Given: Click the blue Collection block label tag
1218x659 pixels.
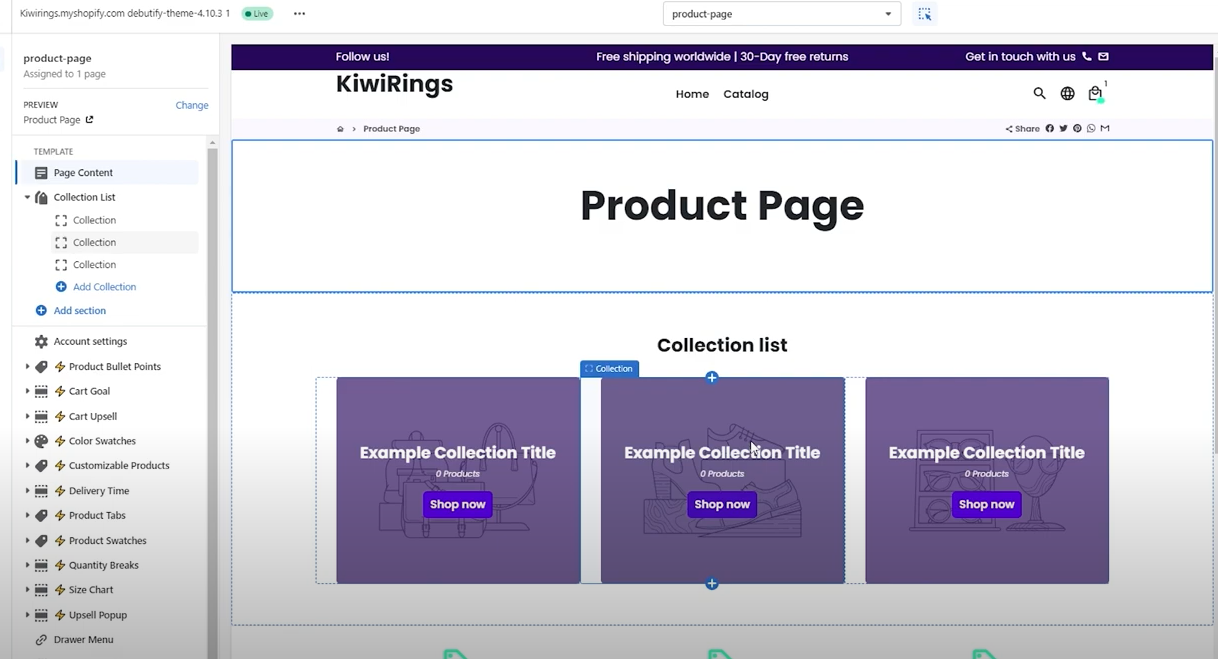Looking at the screenshot, I should [x=609, y=369].
